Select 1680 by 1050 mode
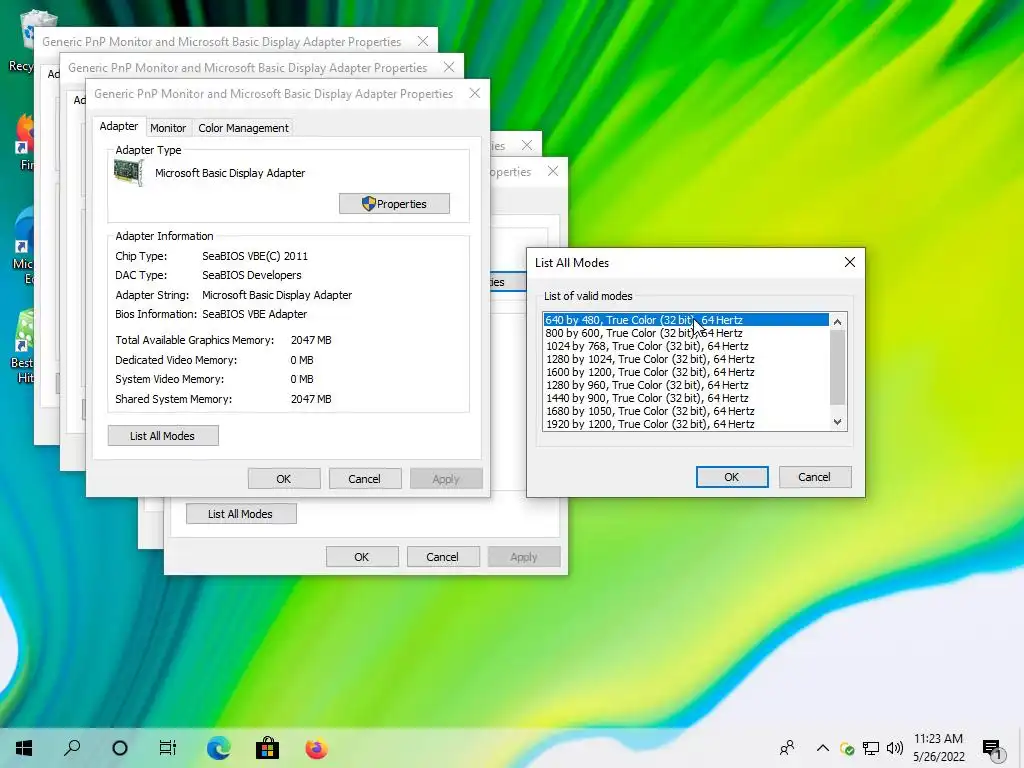 click(686, 411)
